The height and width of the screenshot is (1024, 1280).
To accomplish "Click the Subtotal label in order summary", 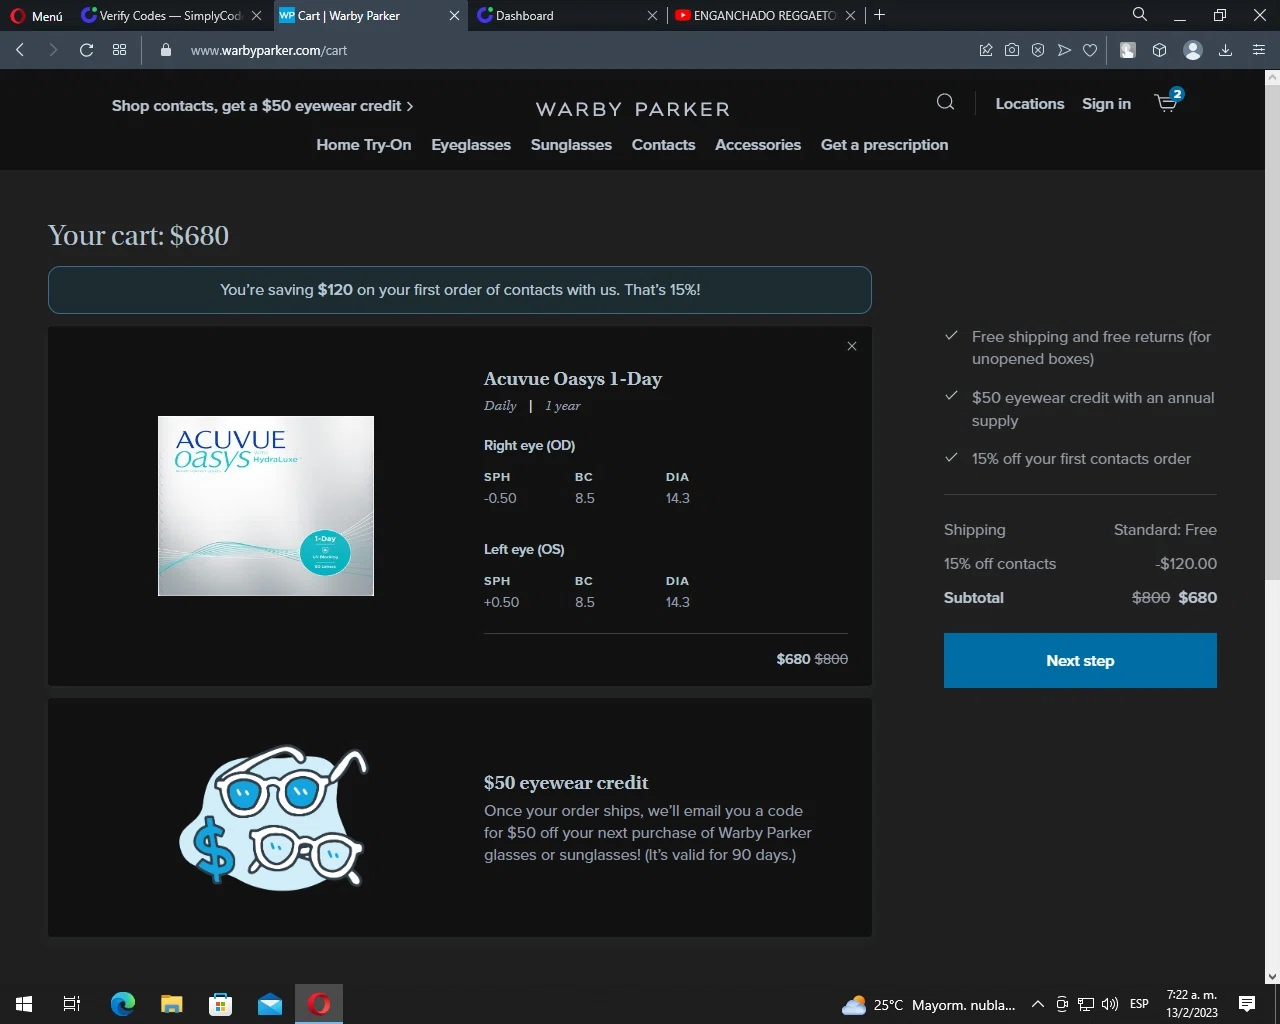I will pyautogui.click(x=974, y=598).
